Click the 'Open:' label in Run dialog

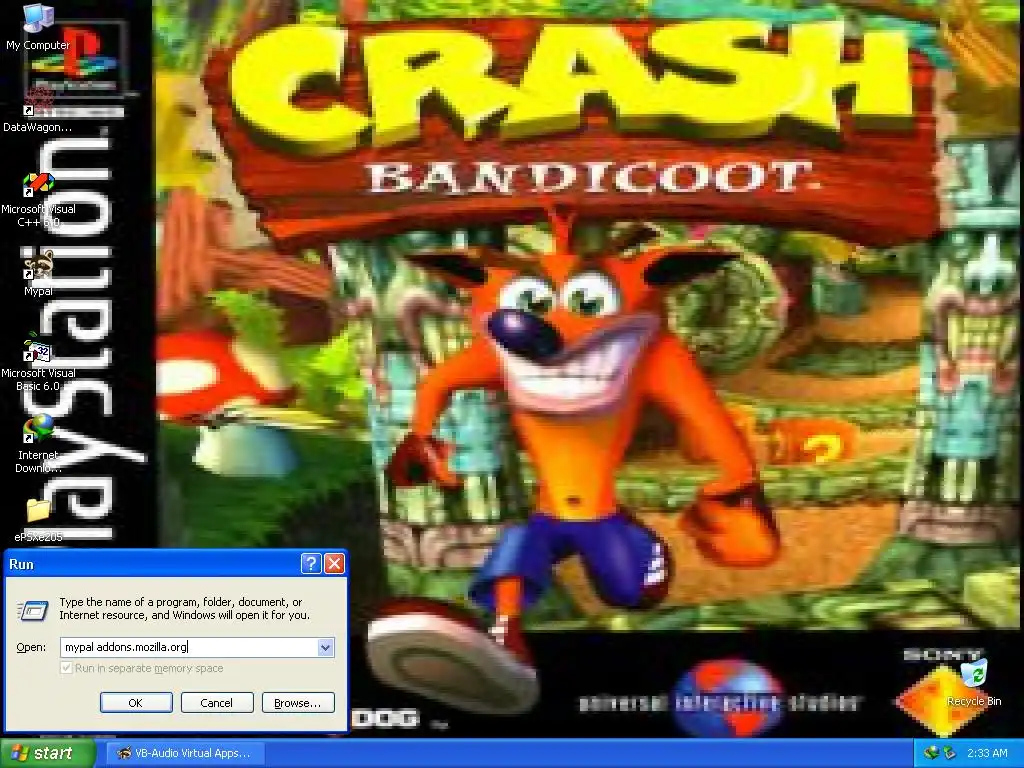point(31,647)
